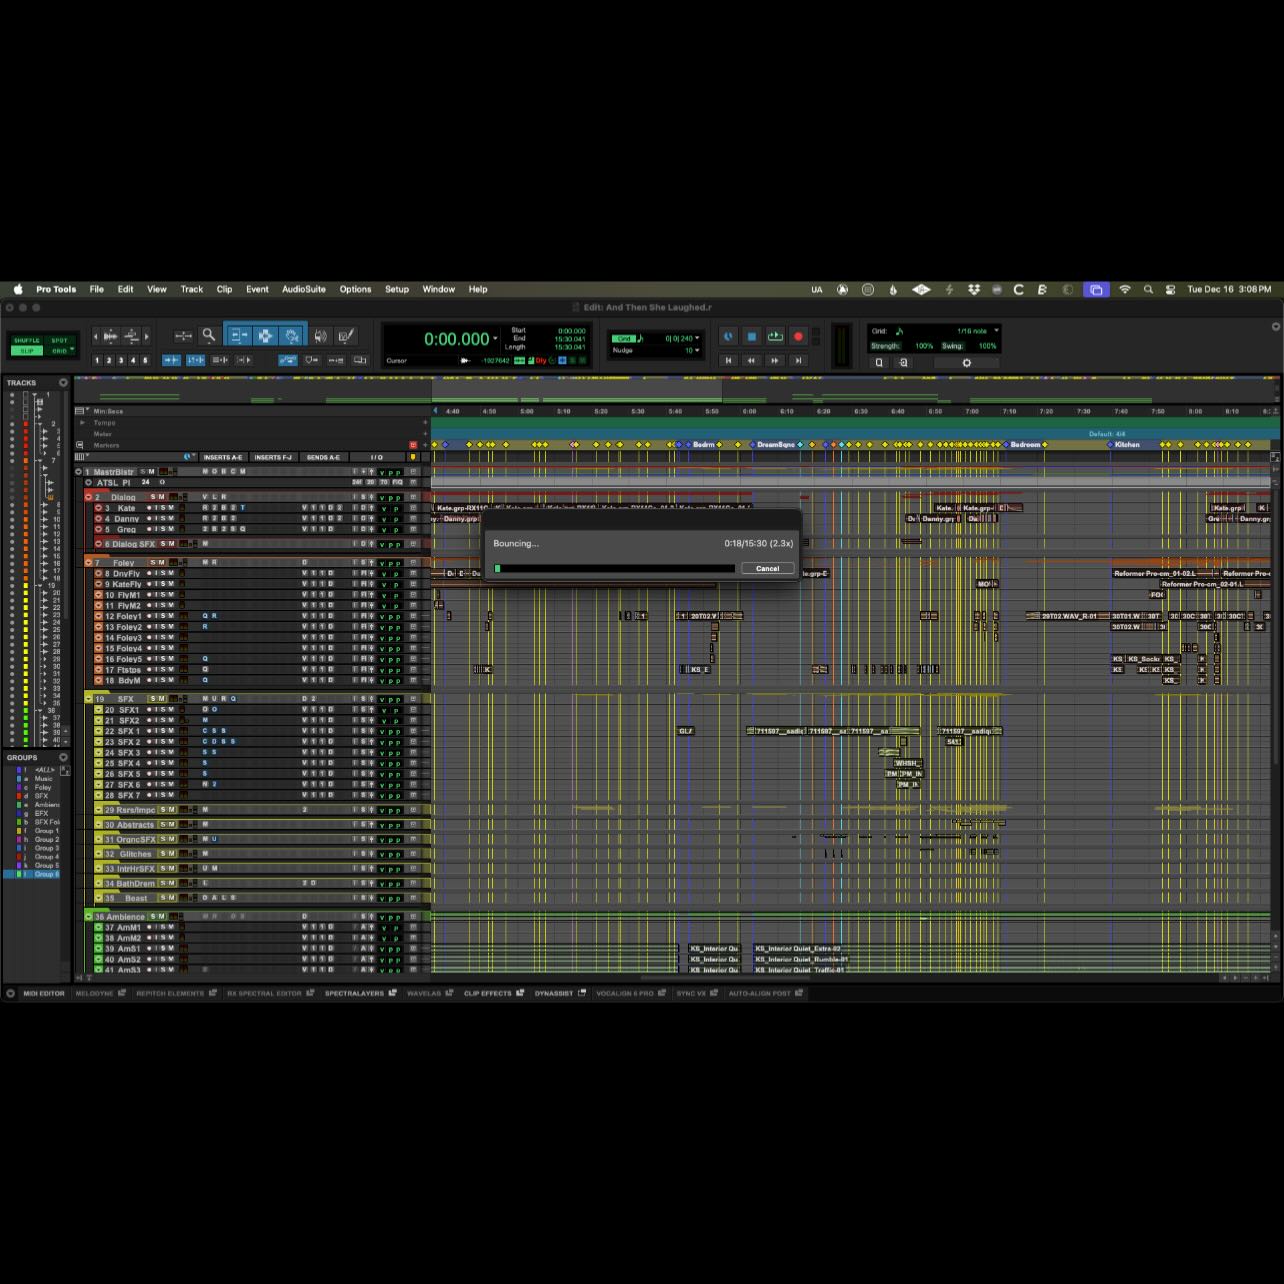Click the bounce progress bar

(615, 567)
